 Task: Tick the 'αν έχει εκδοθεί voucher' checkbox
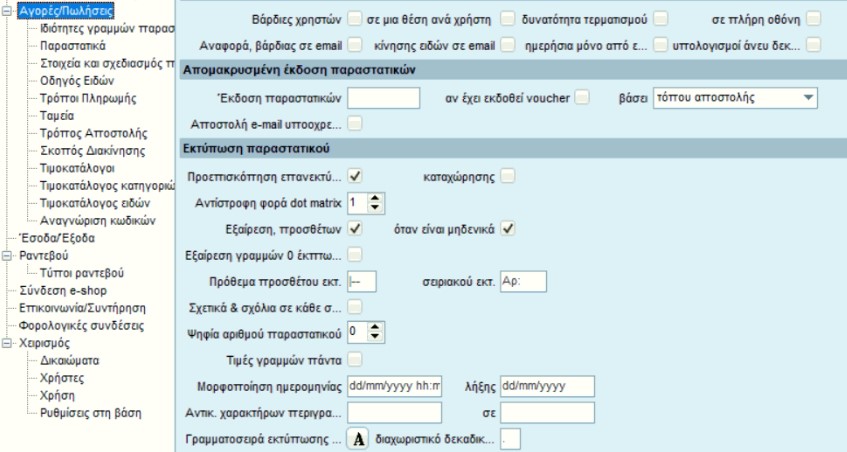[582, 98]
